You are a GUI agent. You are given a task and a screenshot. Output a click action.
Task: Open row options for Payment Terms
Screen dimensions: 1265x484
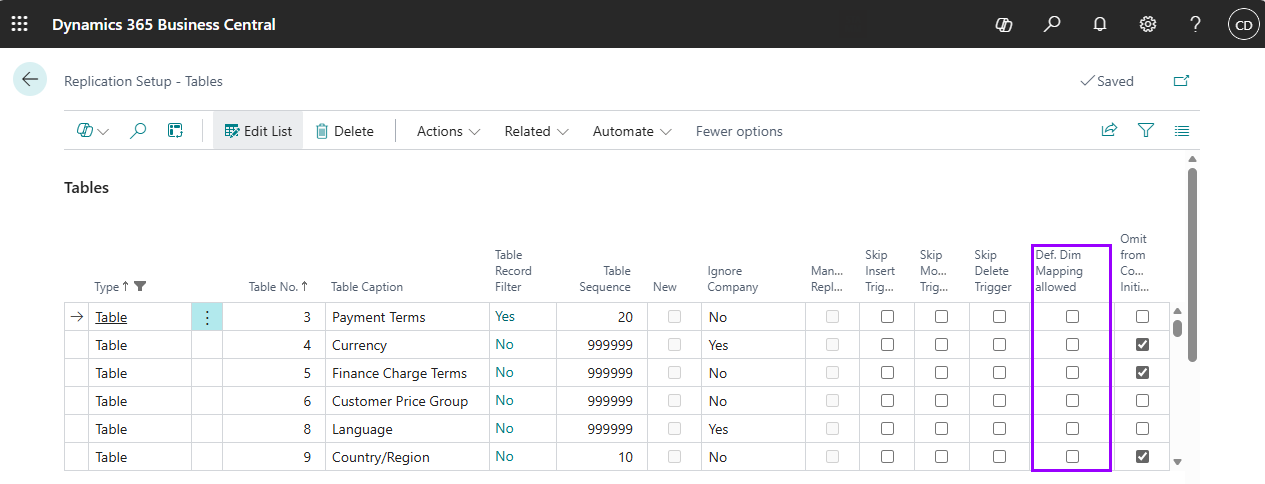207,317
